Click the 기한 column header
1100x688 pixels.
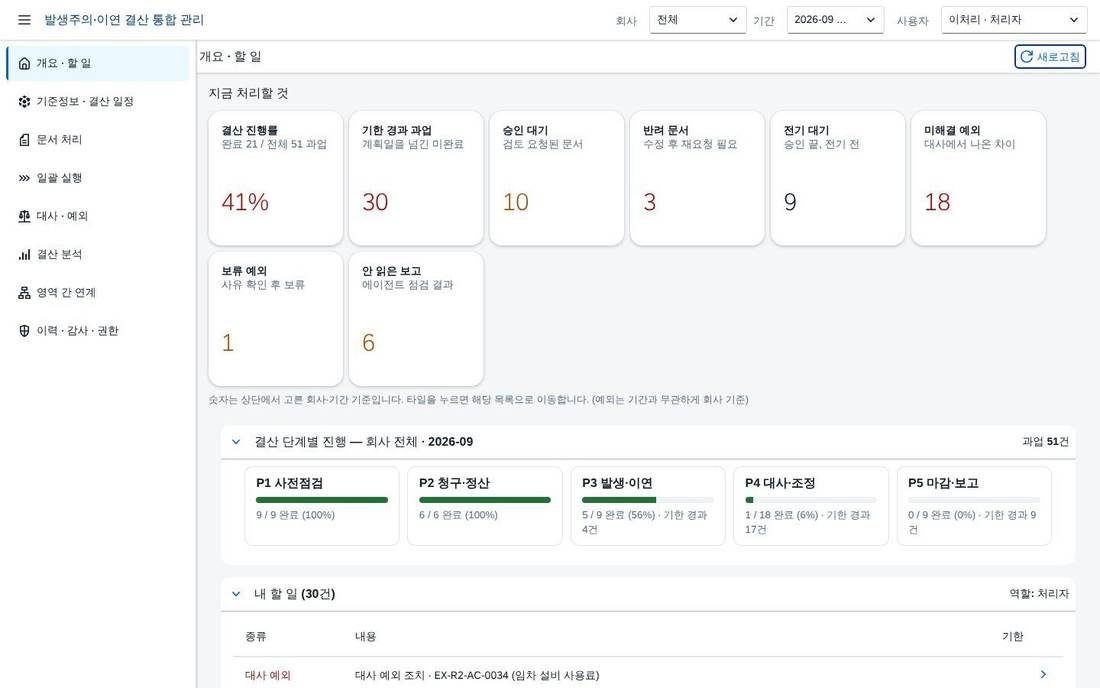coord(1012,637)
